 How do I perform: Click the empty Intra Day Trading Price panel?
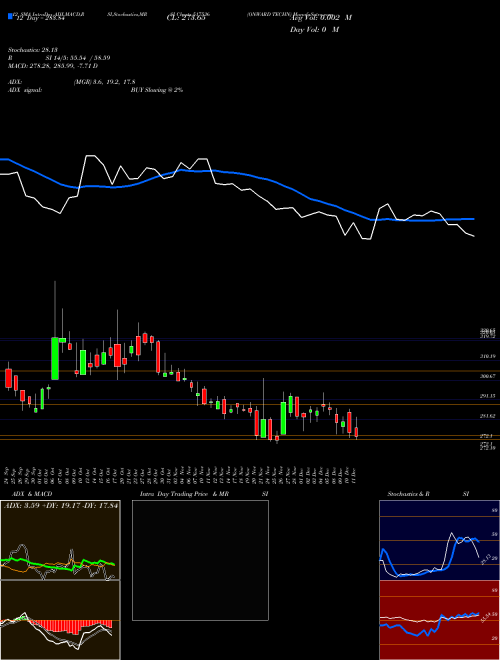pos(200,560)
